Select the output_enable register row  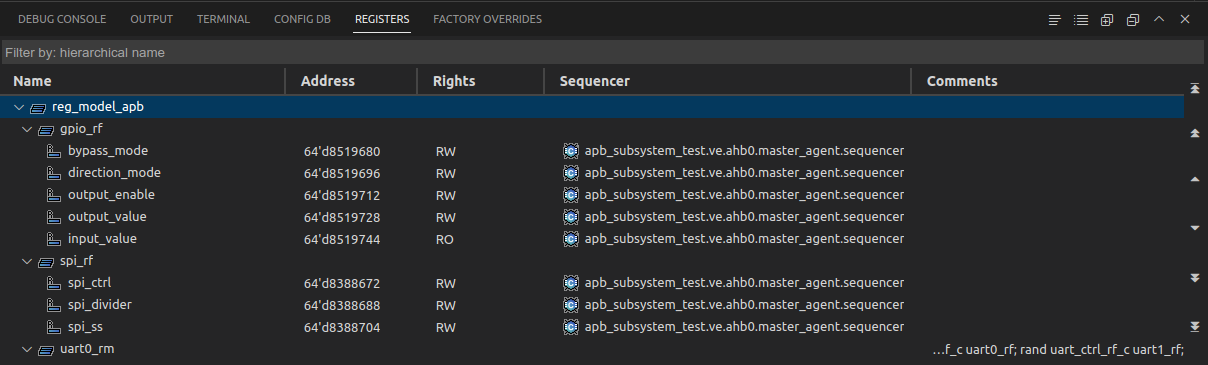coord(592,195)
